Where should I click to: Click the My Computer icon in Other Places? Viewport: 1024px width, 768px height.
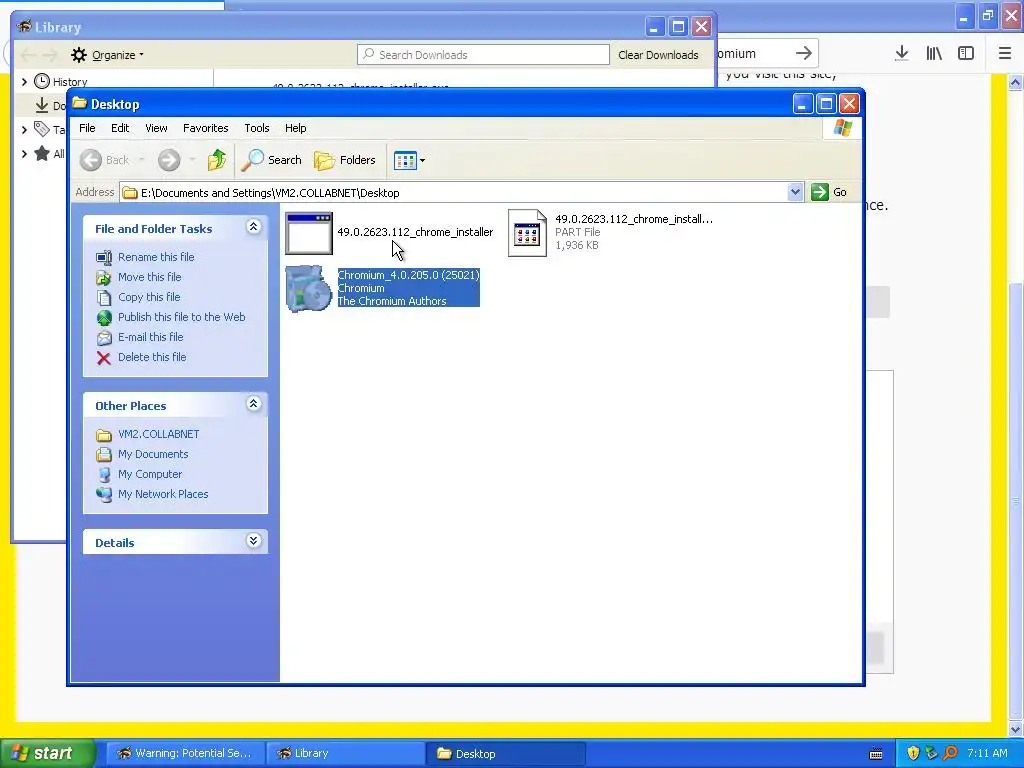[104, 475]
